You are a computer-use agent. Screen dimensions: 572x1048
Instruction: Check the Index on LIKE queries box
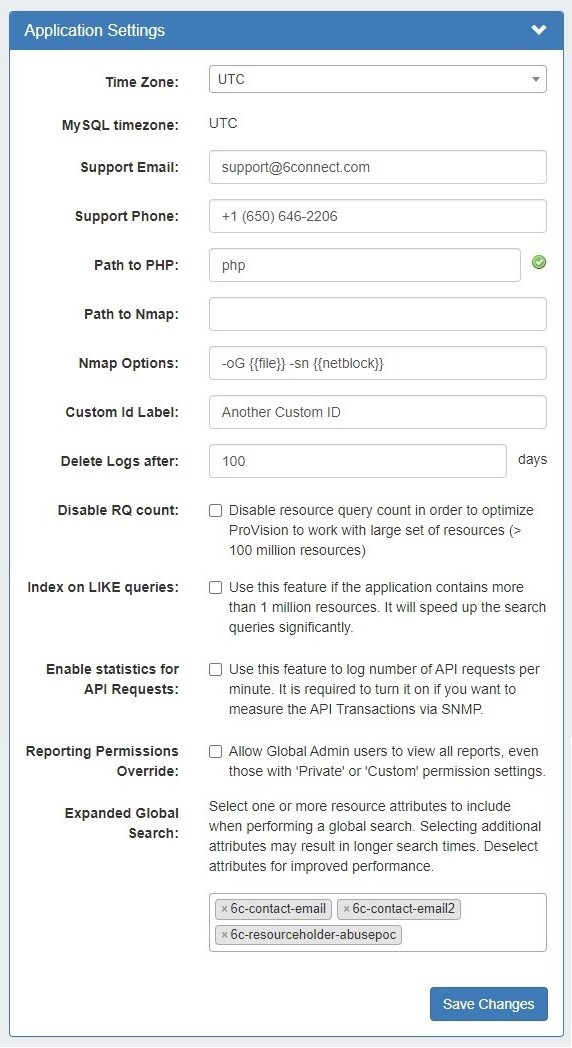pyautogui.click(x=215, y=587)
